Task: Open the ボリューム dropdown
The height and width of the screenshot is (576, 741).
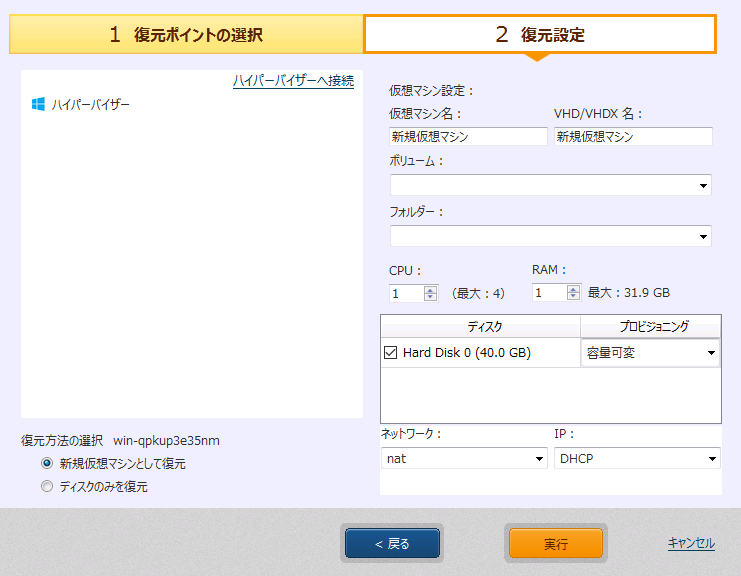Action: 550,185
